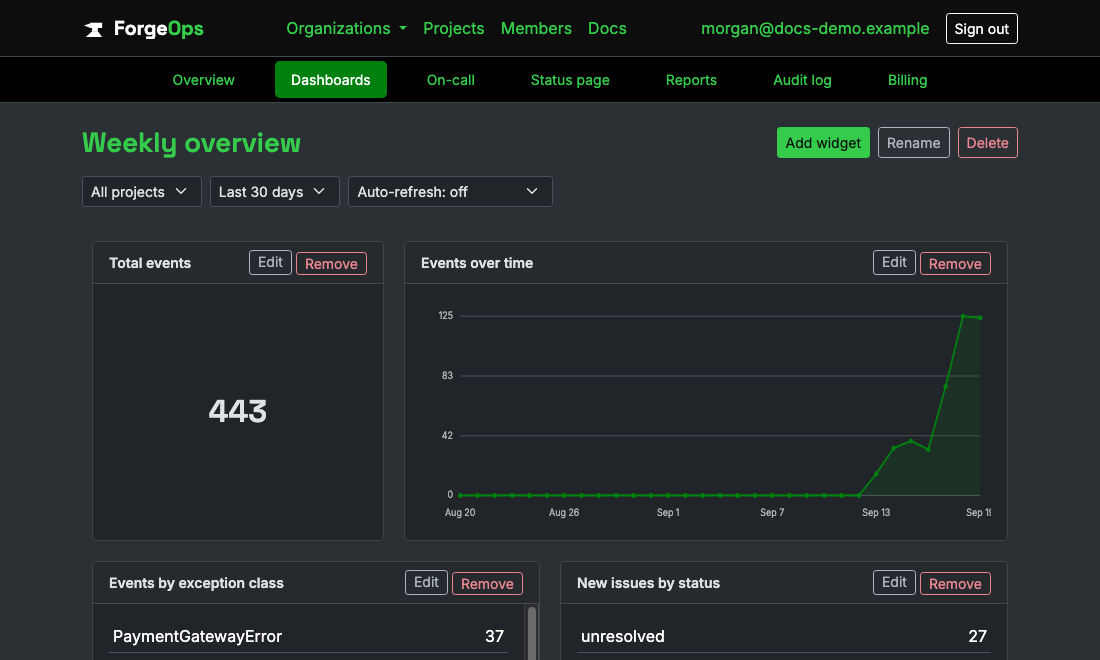Viewport: 1100px width, 660px height.
Task: Click the Weekly overview heading
Action: (x=191, y=143)
